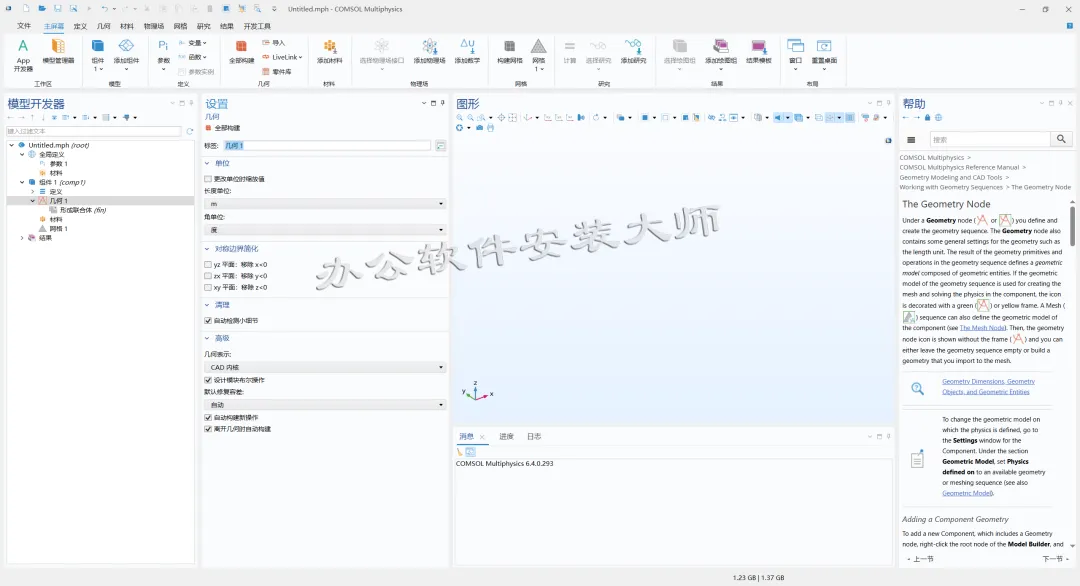Click the 添加组件 ribbon icon
The image size is (1080, 586).
click(x=126, y=54)
